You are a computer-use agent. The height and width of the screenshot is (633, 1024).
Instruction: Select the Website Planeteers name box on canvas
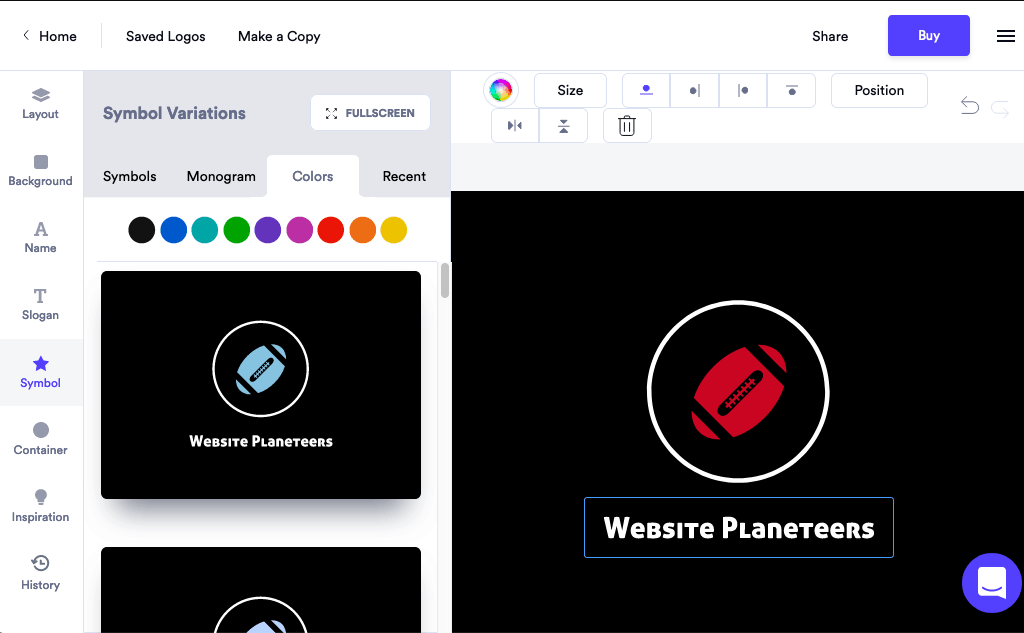click(739, 528)
